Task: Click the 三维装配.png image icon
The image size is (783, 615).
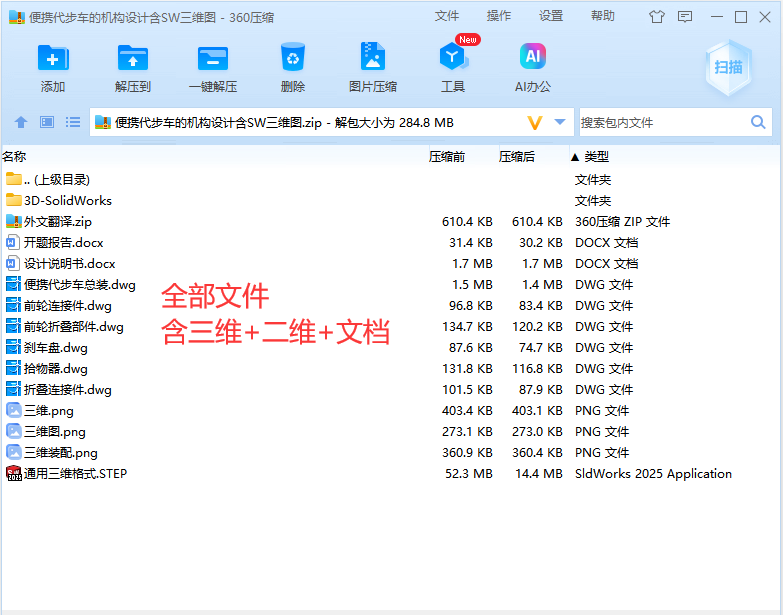Action: (13, 452)
